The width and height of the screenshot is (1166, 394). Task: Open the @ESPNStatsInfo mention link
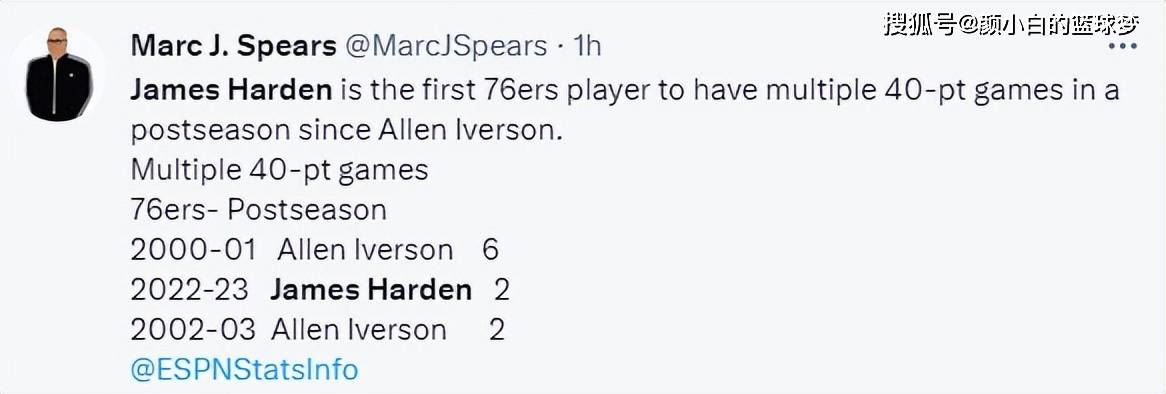pos(244,369)
